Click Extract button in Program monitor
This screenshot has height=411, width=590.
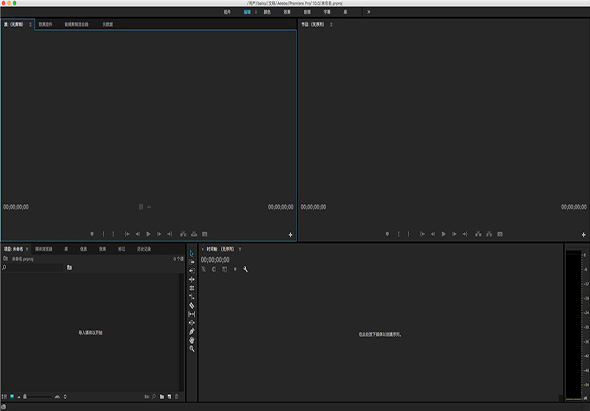click(489, 234)
